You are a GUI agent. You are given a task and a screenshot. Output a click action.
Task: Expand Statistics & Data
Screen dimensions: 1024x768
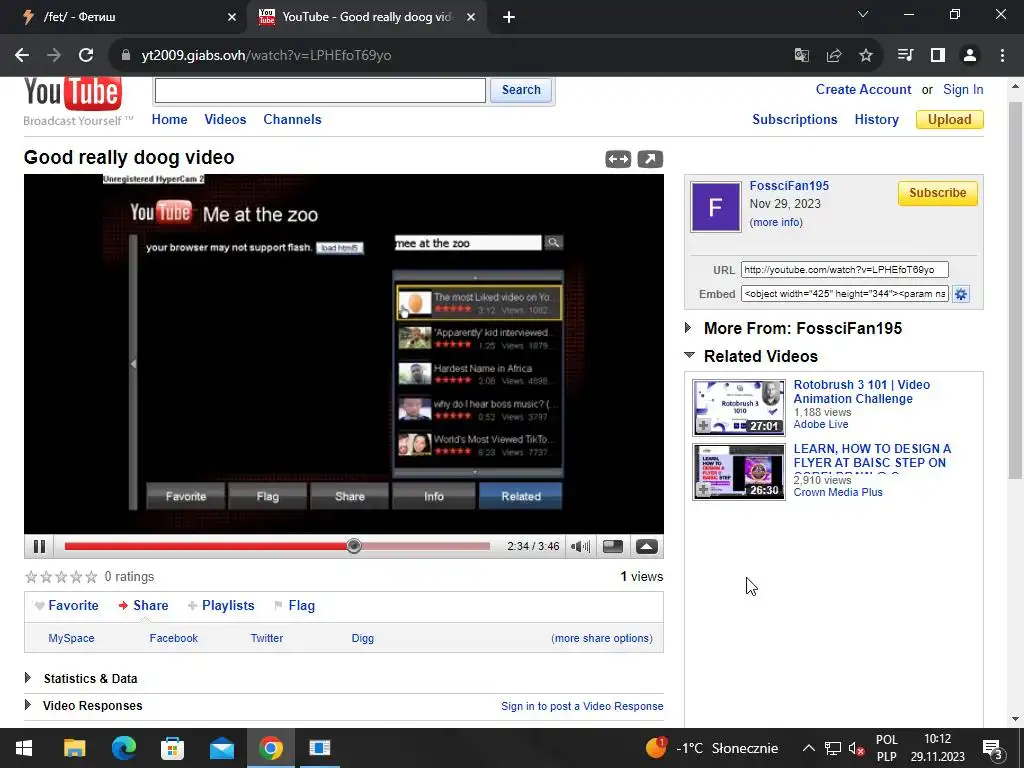pyautogui.click(x=27, y=678)
